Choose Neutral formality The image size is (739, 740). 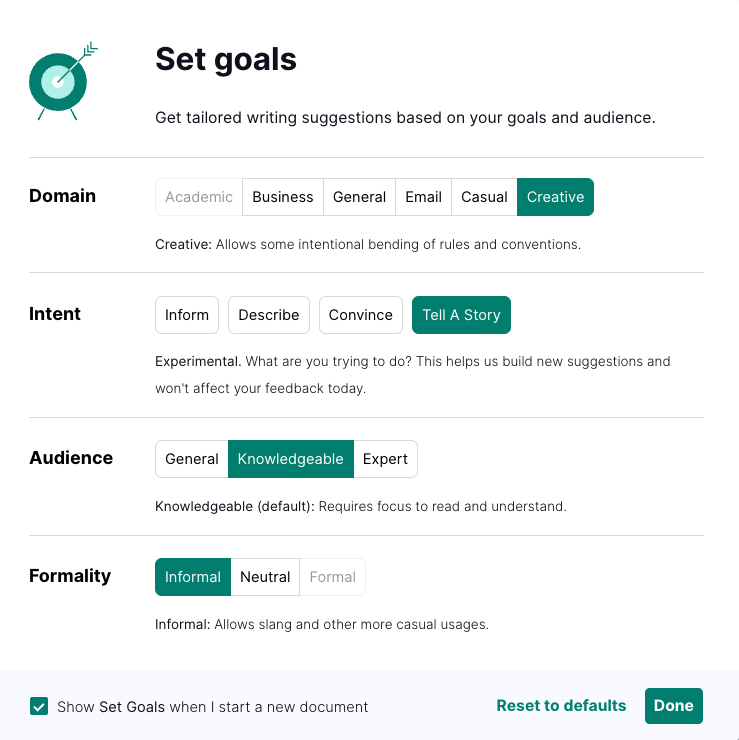pos(265,577)
